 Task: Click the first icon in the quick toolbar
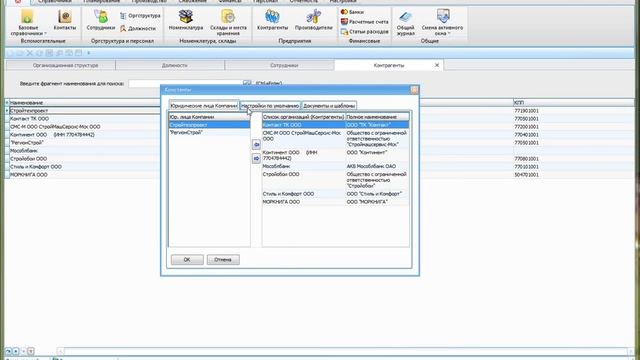10,53
